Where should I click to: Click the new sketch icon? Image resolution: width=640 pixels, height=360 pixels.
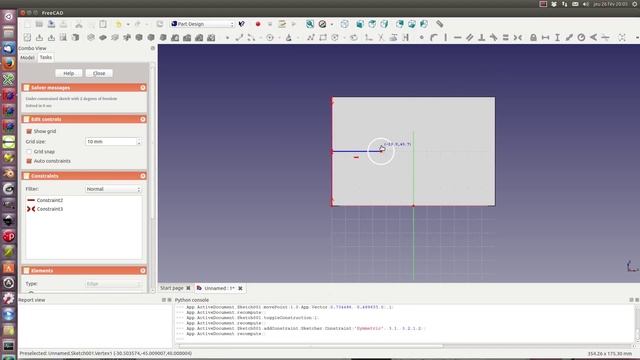[x=27, y=38]
